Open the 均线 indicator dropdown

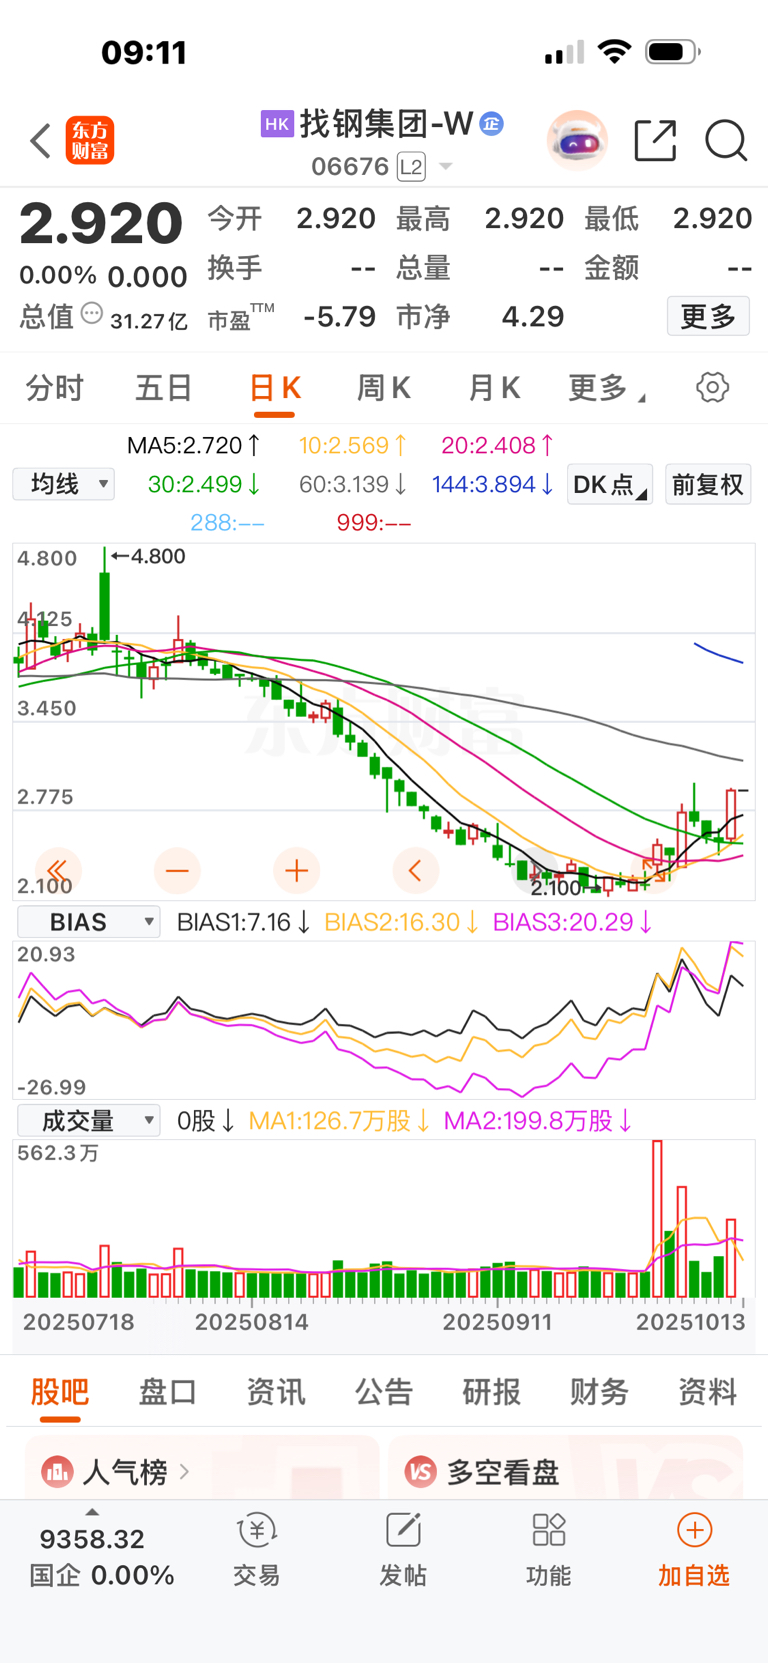tap(63, 484)
